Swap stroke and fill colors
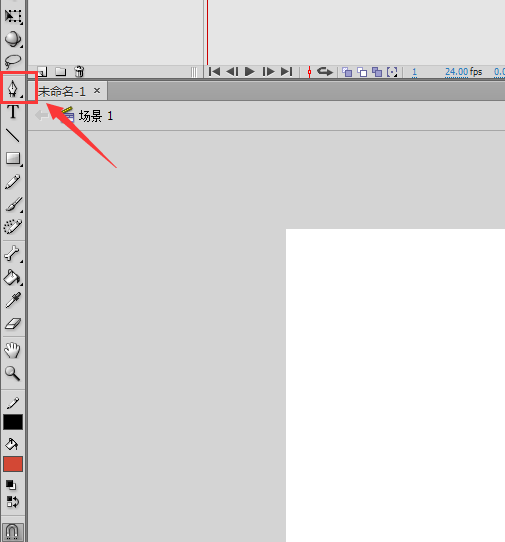Viewport: 505px width, 542px height. (x=13, y=502)
